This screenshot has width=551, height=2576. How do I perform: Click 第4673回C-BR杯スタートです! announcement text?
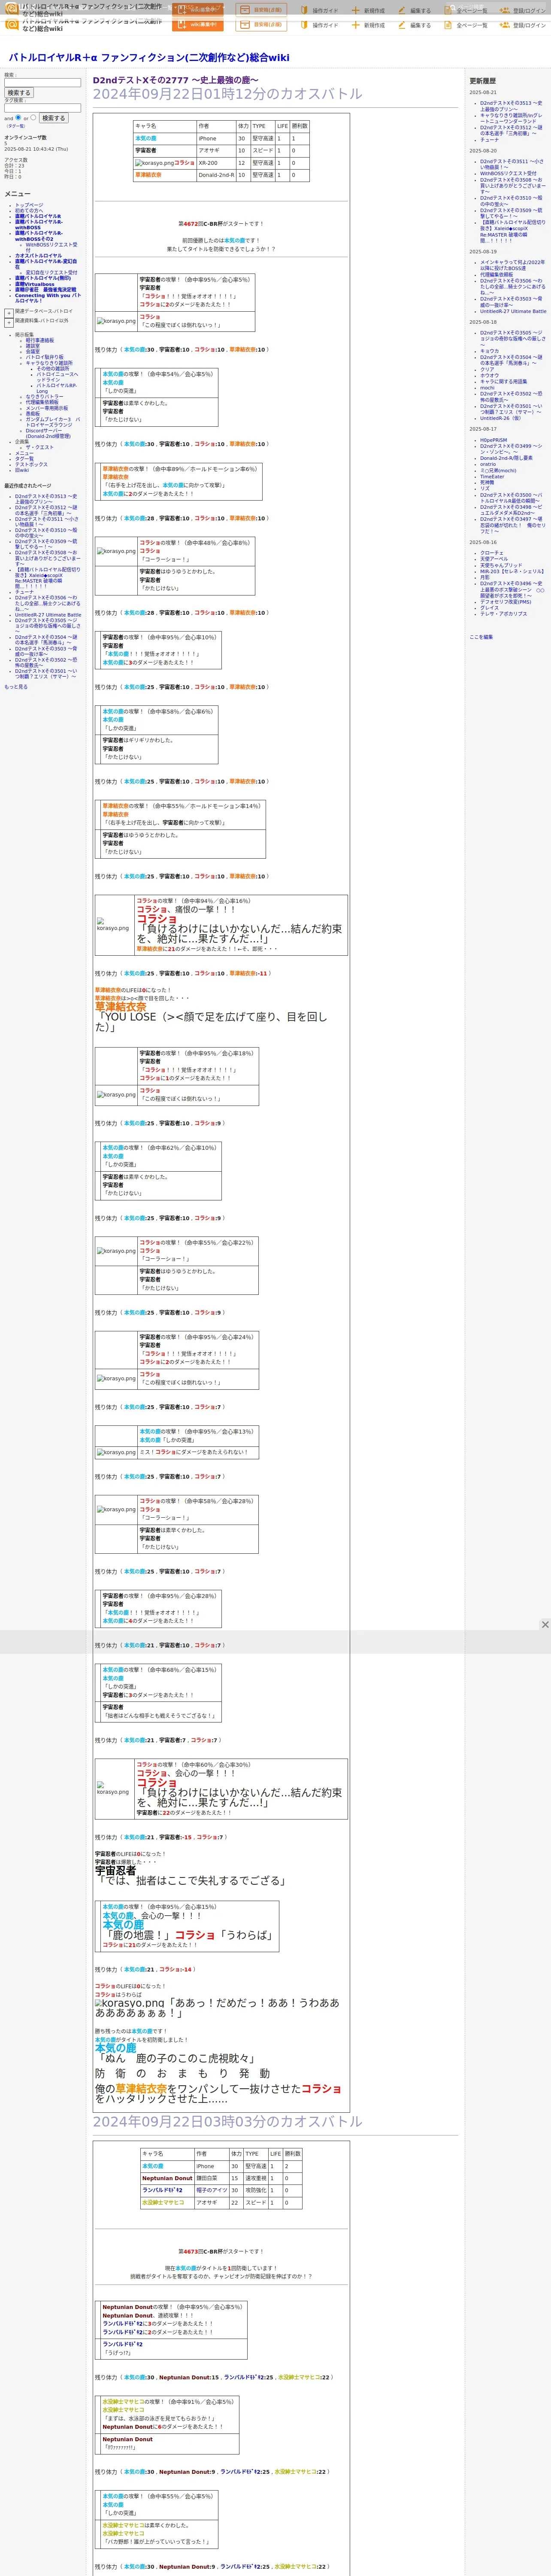[221, 2252]
